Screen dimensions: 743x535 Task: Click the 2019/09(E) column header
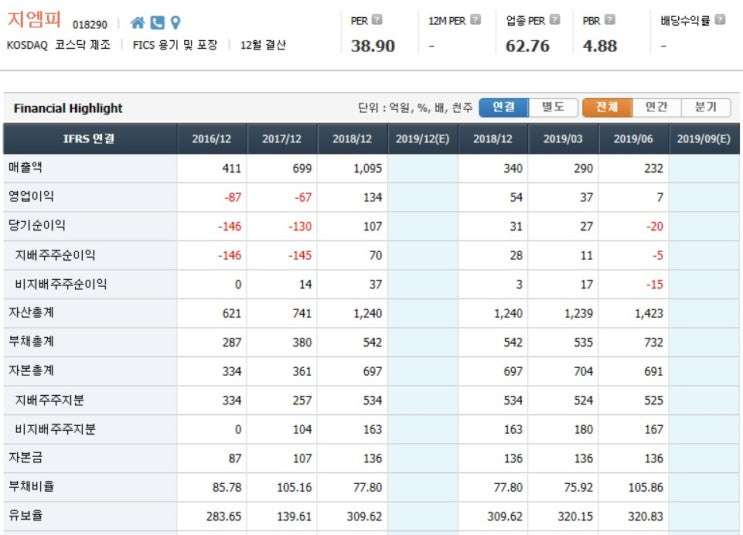click(x=704, y=139)
